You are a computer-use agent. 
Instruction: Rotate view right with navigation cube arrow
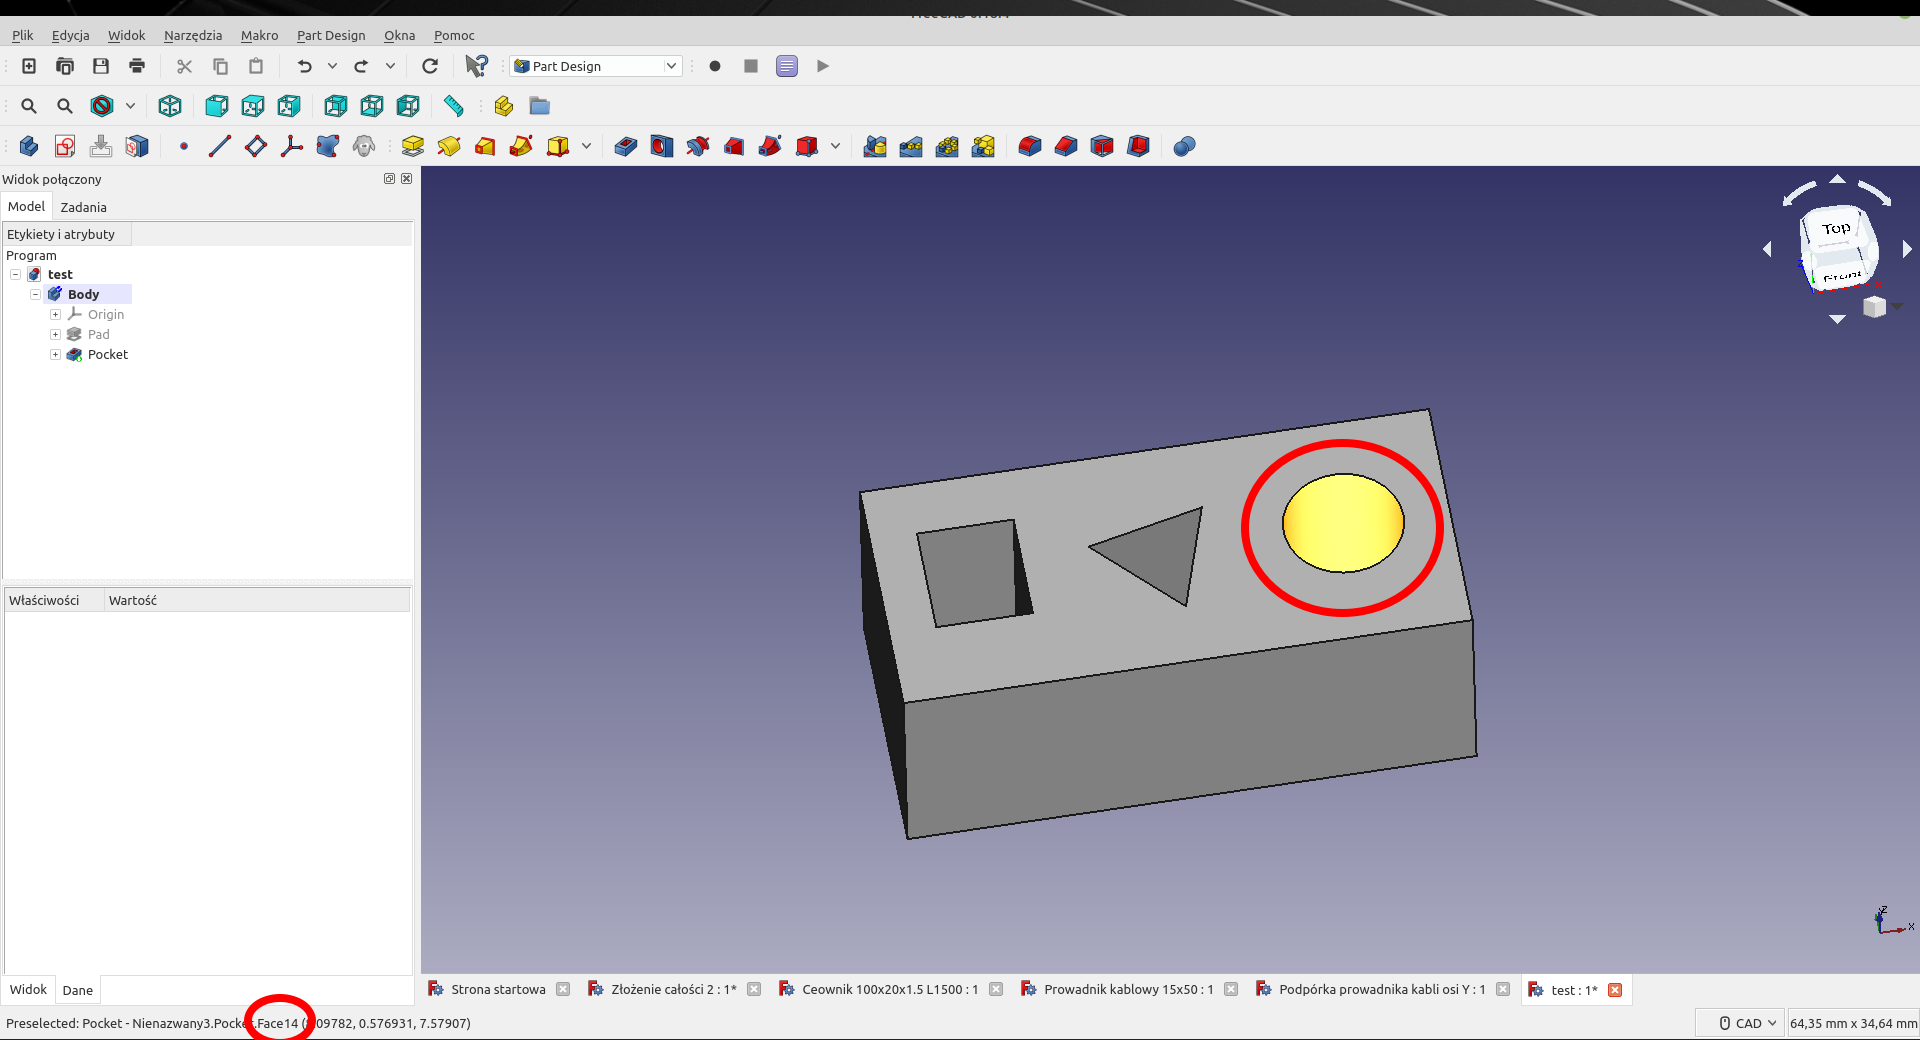click(1907, 248)
